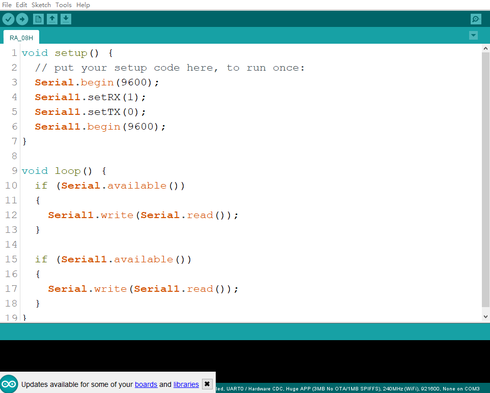Select the RA_08H sketch tab
Viewport: 490px width, 393px height.
[21, 38]
